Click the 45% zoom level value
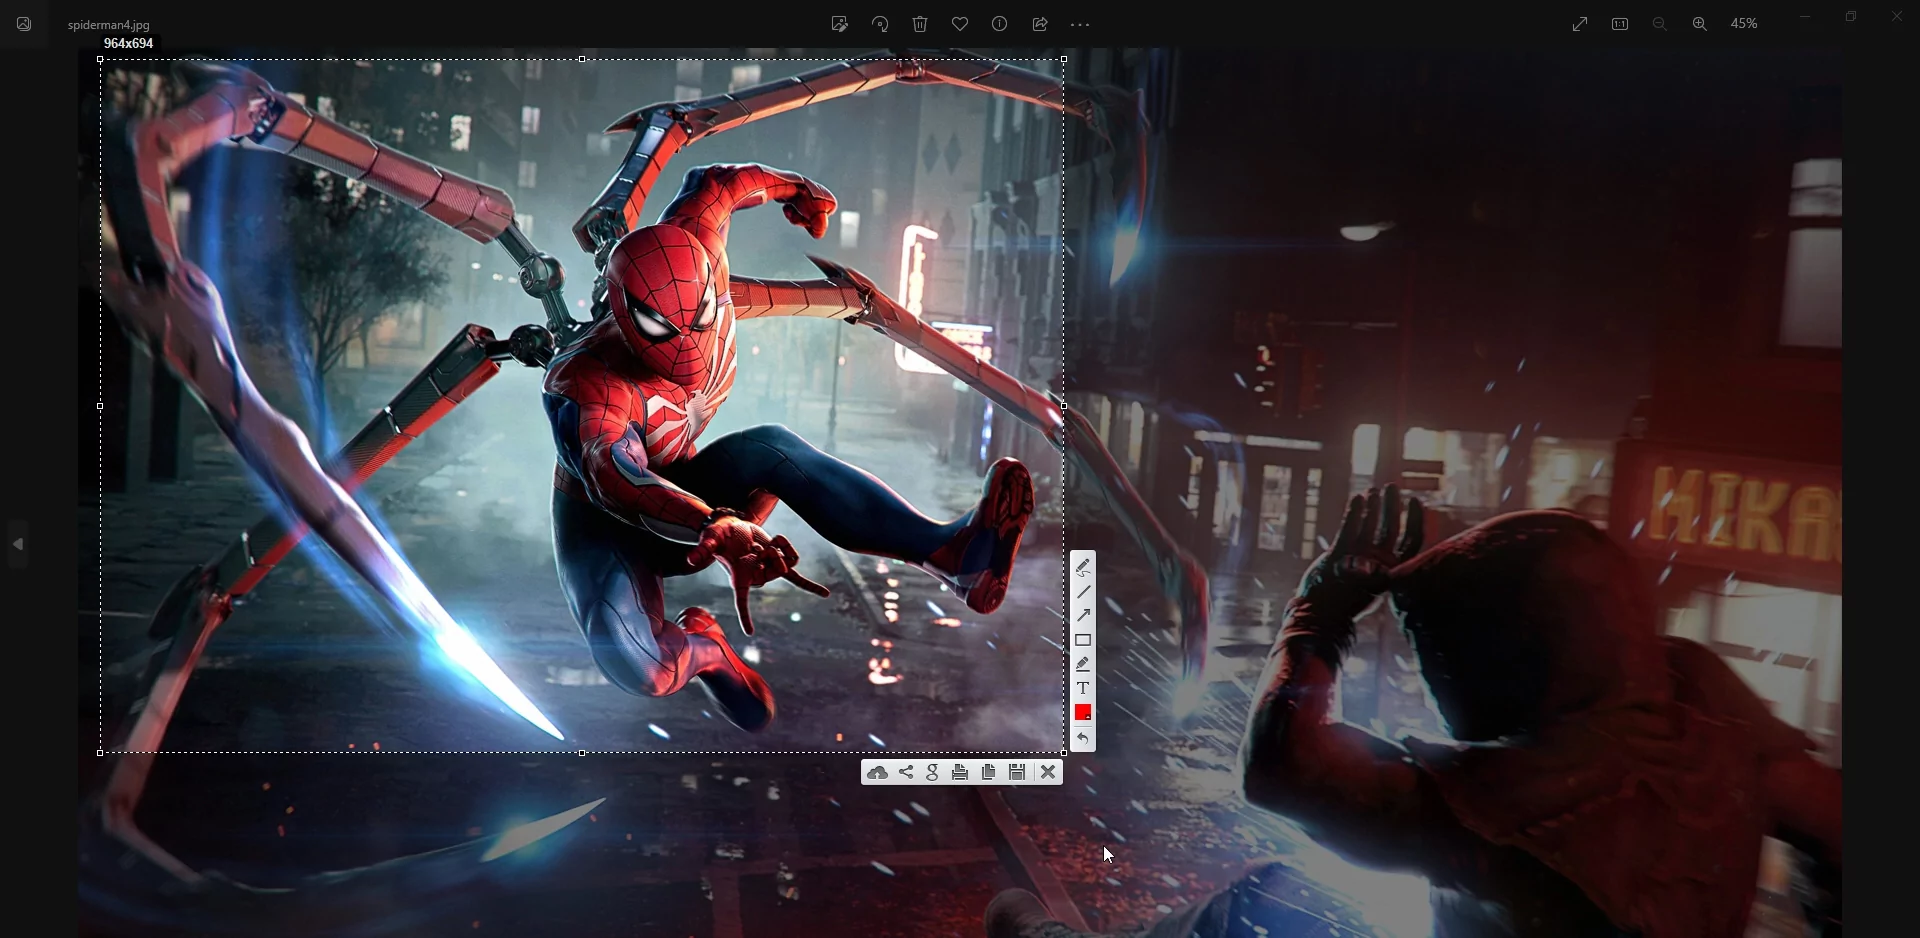This screenshot has height=938, width=1920. pyautogui.click(x=1746, y=24)
